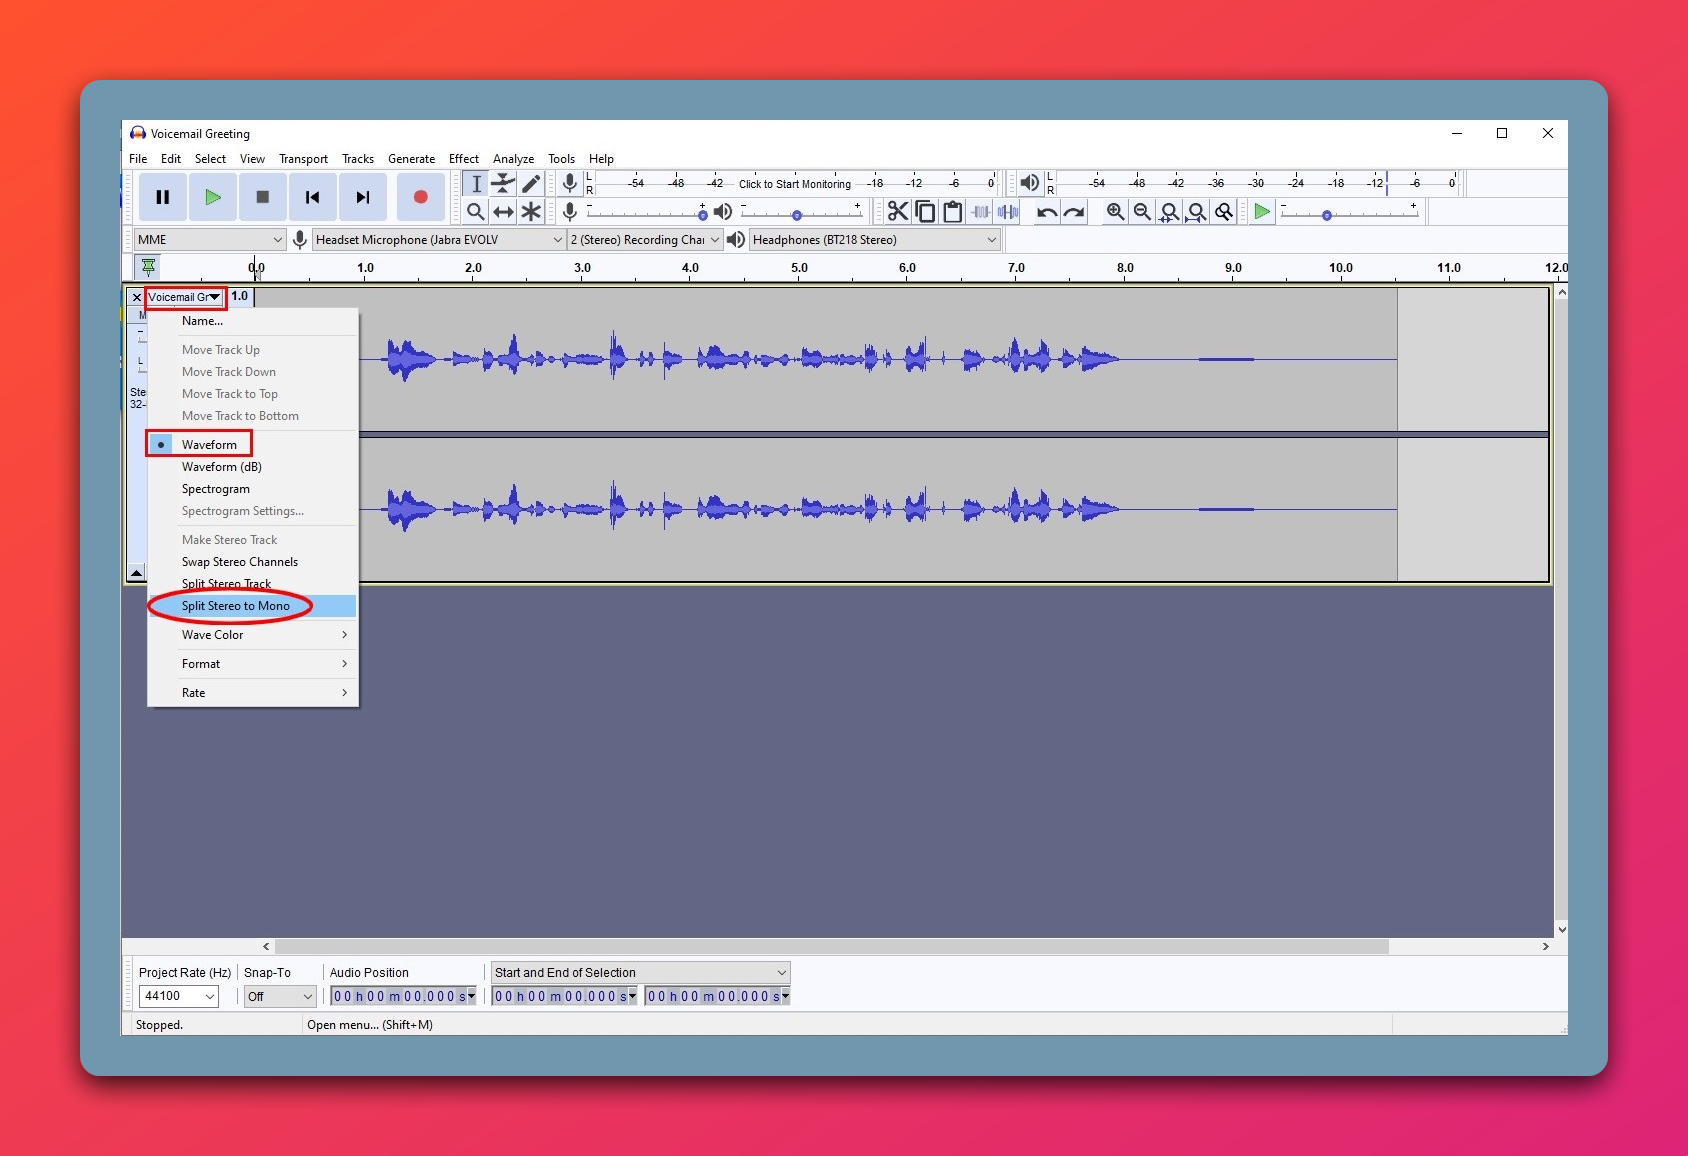Choose Swap Stereo Channels
The height and width of the screenshot is (1156, 1688).
(252, 562)
